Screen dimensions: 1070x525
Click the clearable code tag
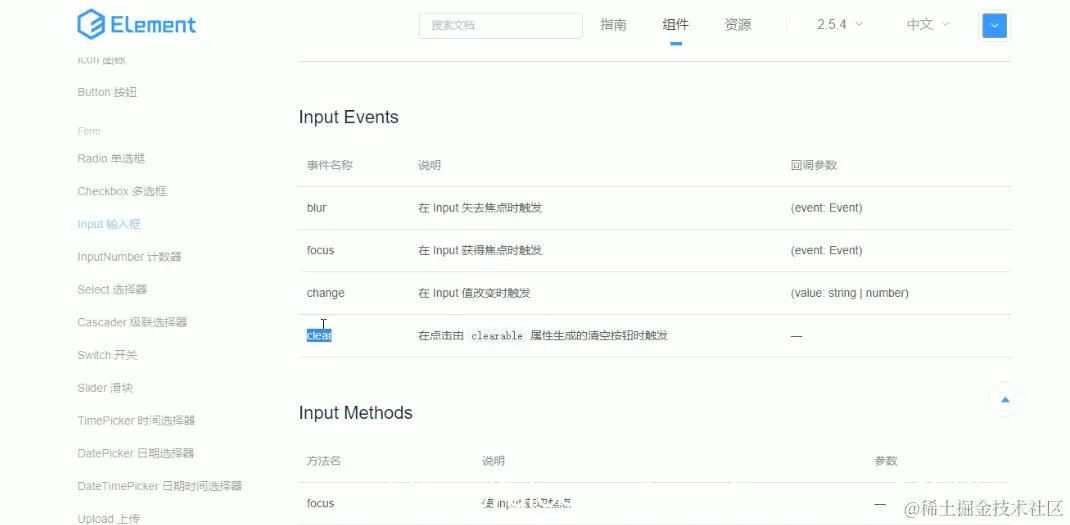[x=497, y=335]
